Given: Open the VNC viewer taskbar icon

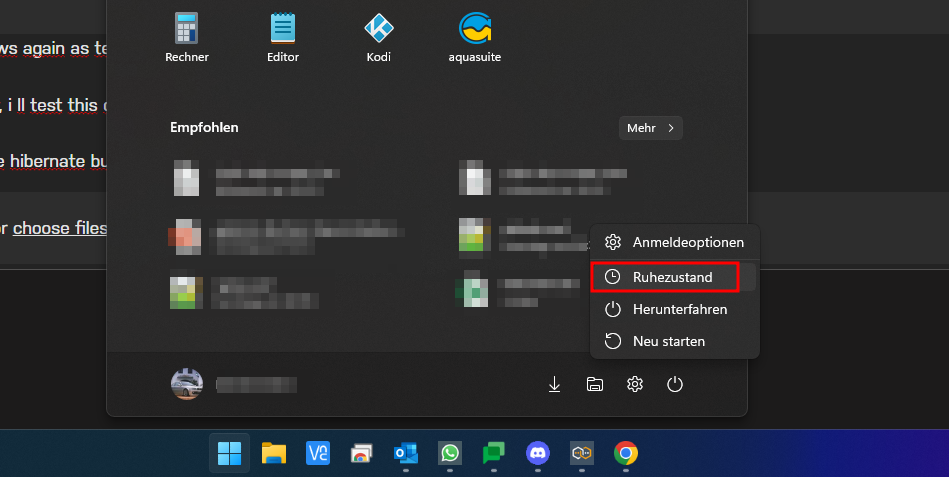Looking at the screenshot, I should [318, 453].
